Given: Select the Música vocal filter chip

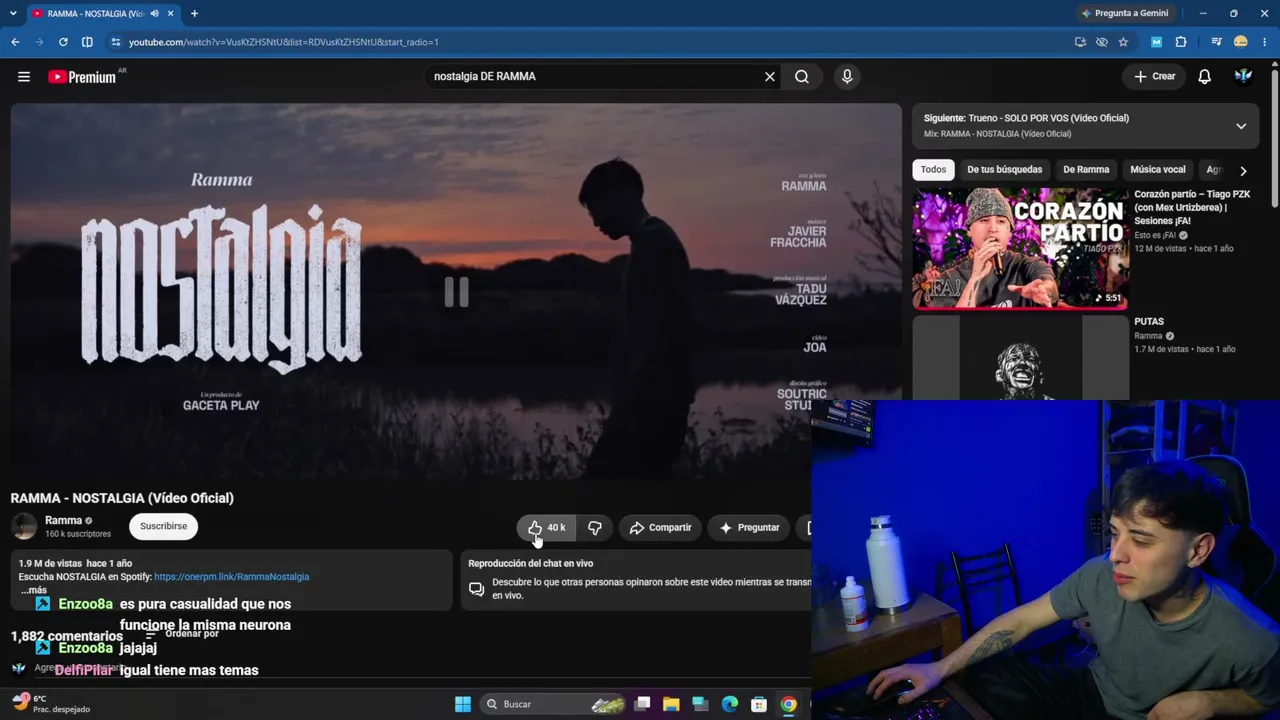Looking at the screenshot, I should pyautogui.click(x=1158, y=169).
